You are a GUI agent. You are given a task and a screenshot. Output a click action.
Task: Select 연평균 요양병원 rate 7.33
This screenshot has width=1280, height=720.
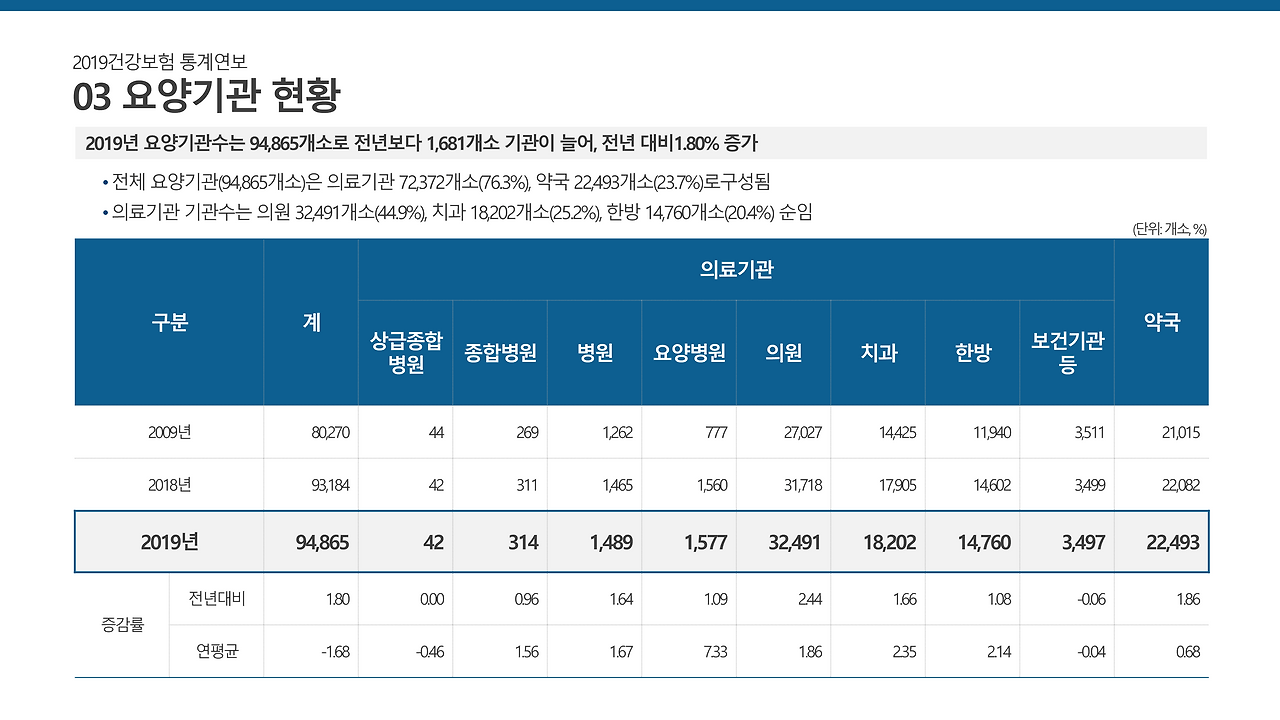pyautogui.click(x=715, y=652)
